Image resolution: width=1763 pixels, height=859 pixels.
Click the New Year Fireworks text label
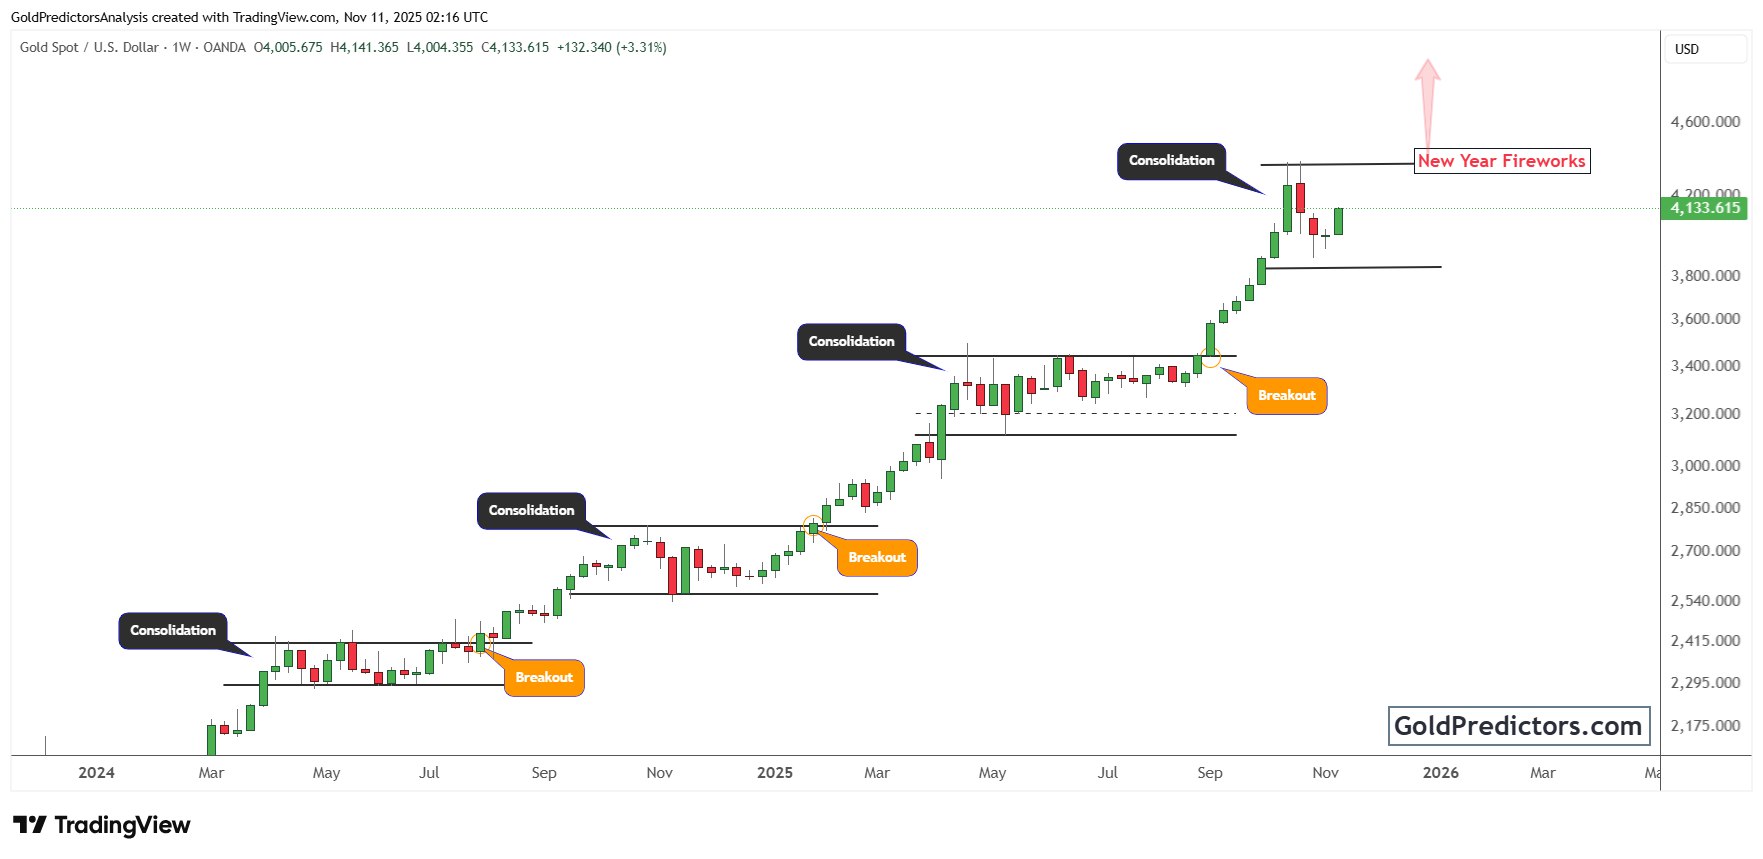point(1501,161)
